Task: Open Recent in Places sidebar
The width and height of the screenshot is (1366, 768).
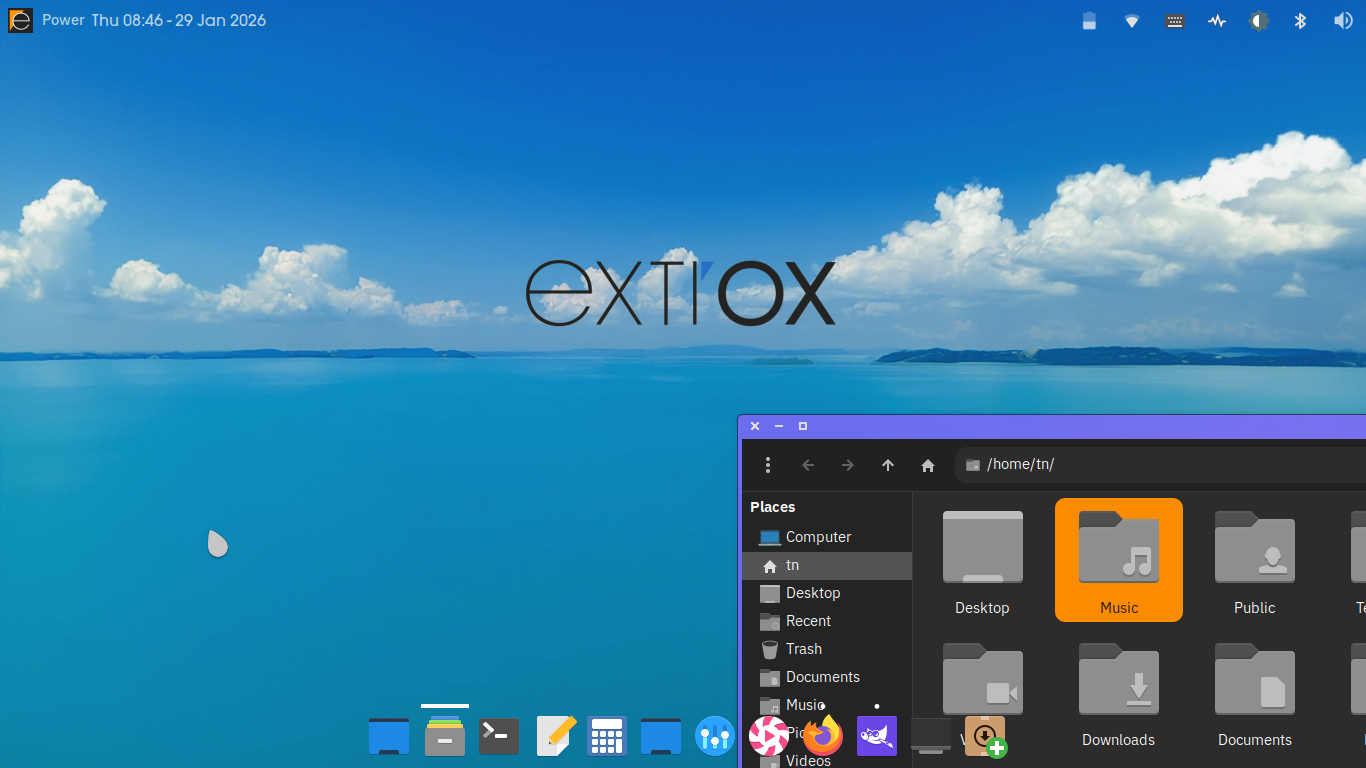Action: (x=827, y=621)
